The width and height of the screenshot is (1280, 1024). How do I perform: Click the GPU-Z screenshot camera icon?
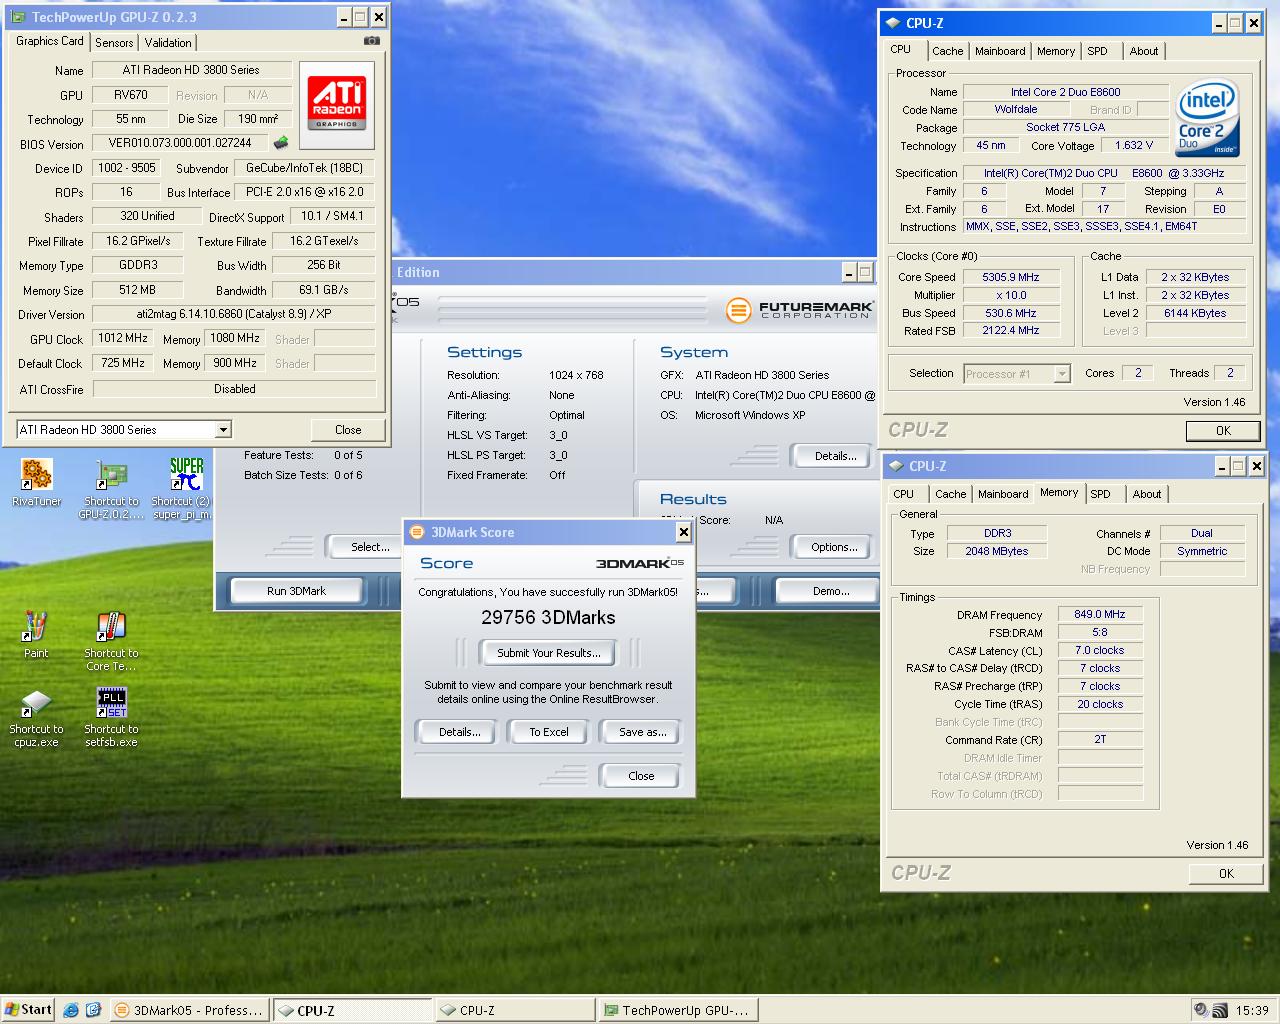tap(372, 41)
